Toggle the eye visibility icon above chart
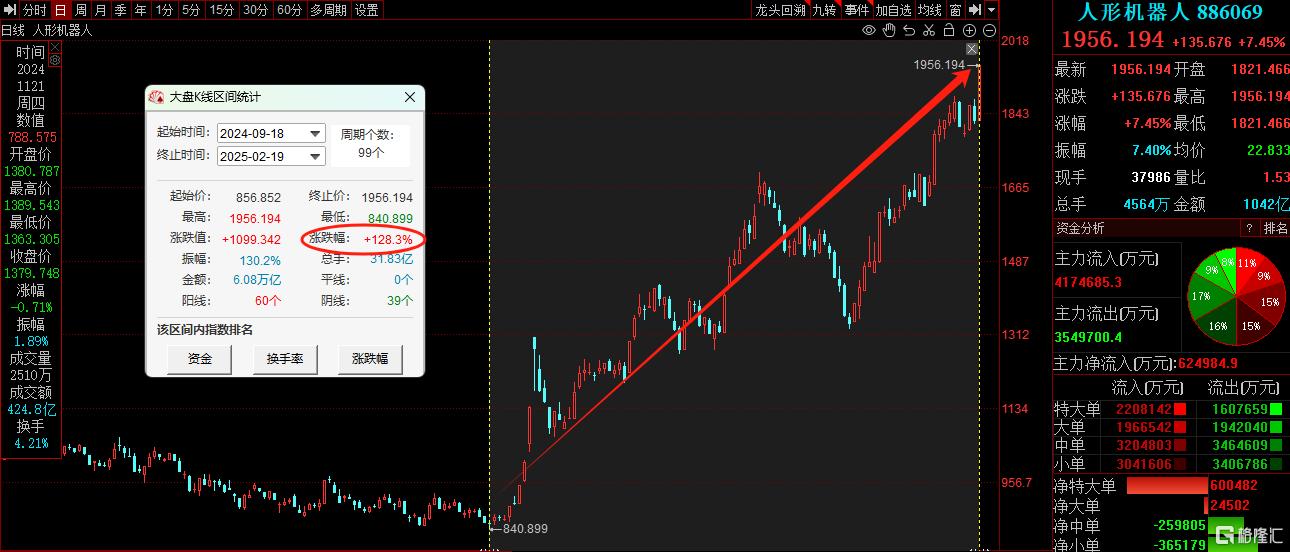 [870, 31]
